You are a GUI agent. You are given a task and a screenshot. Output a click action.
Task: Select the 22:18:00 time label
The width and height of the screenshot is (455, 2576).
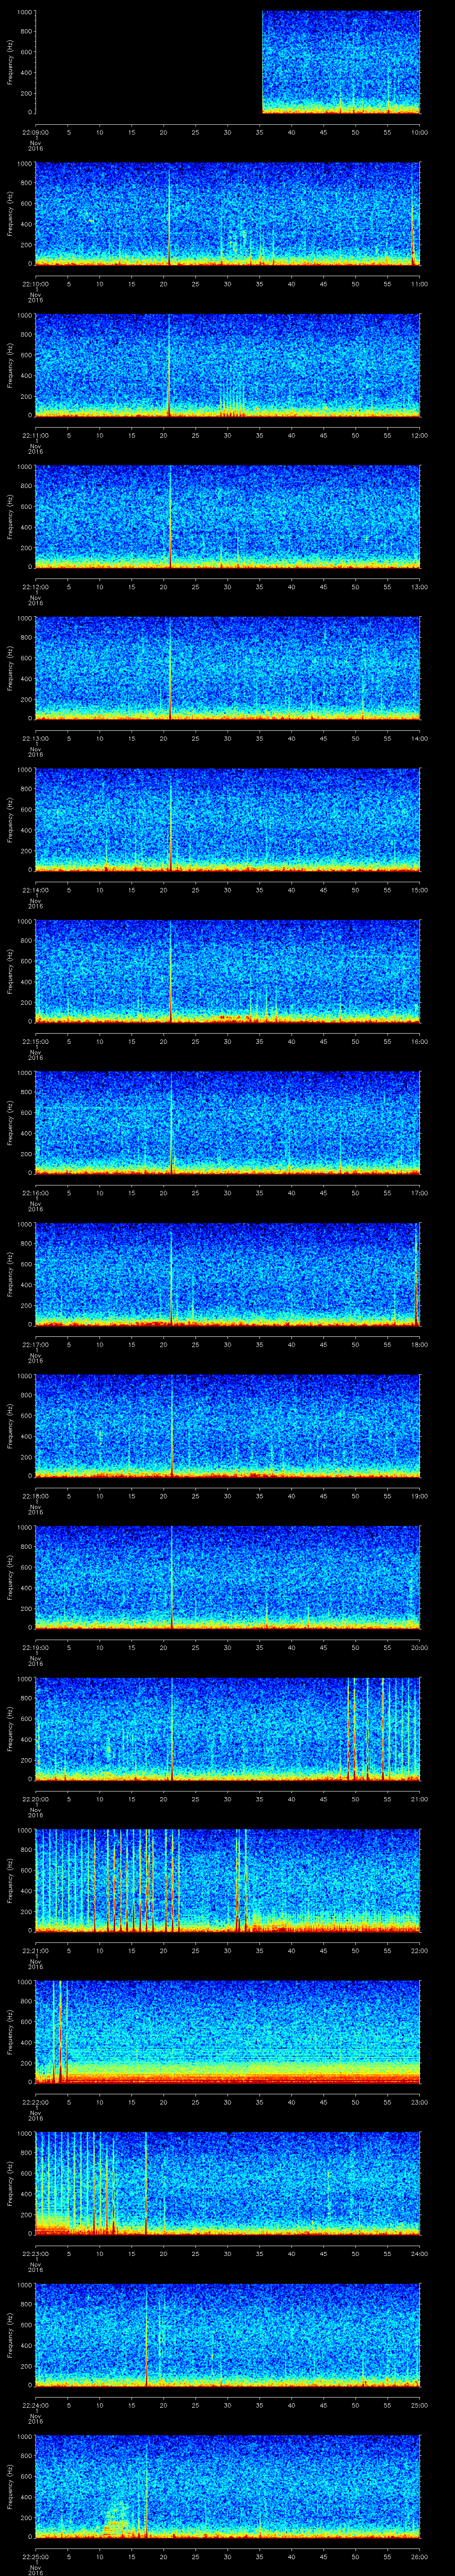tap(36, 1496)
